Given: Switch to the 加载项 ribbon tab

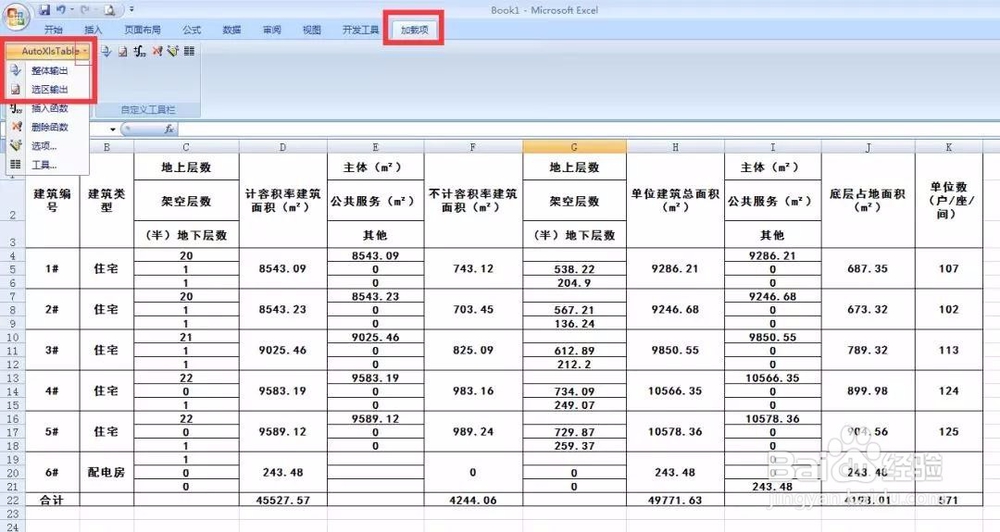Looking at the screenshot, I should [414, 29].
